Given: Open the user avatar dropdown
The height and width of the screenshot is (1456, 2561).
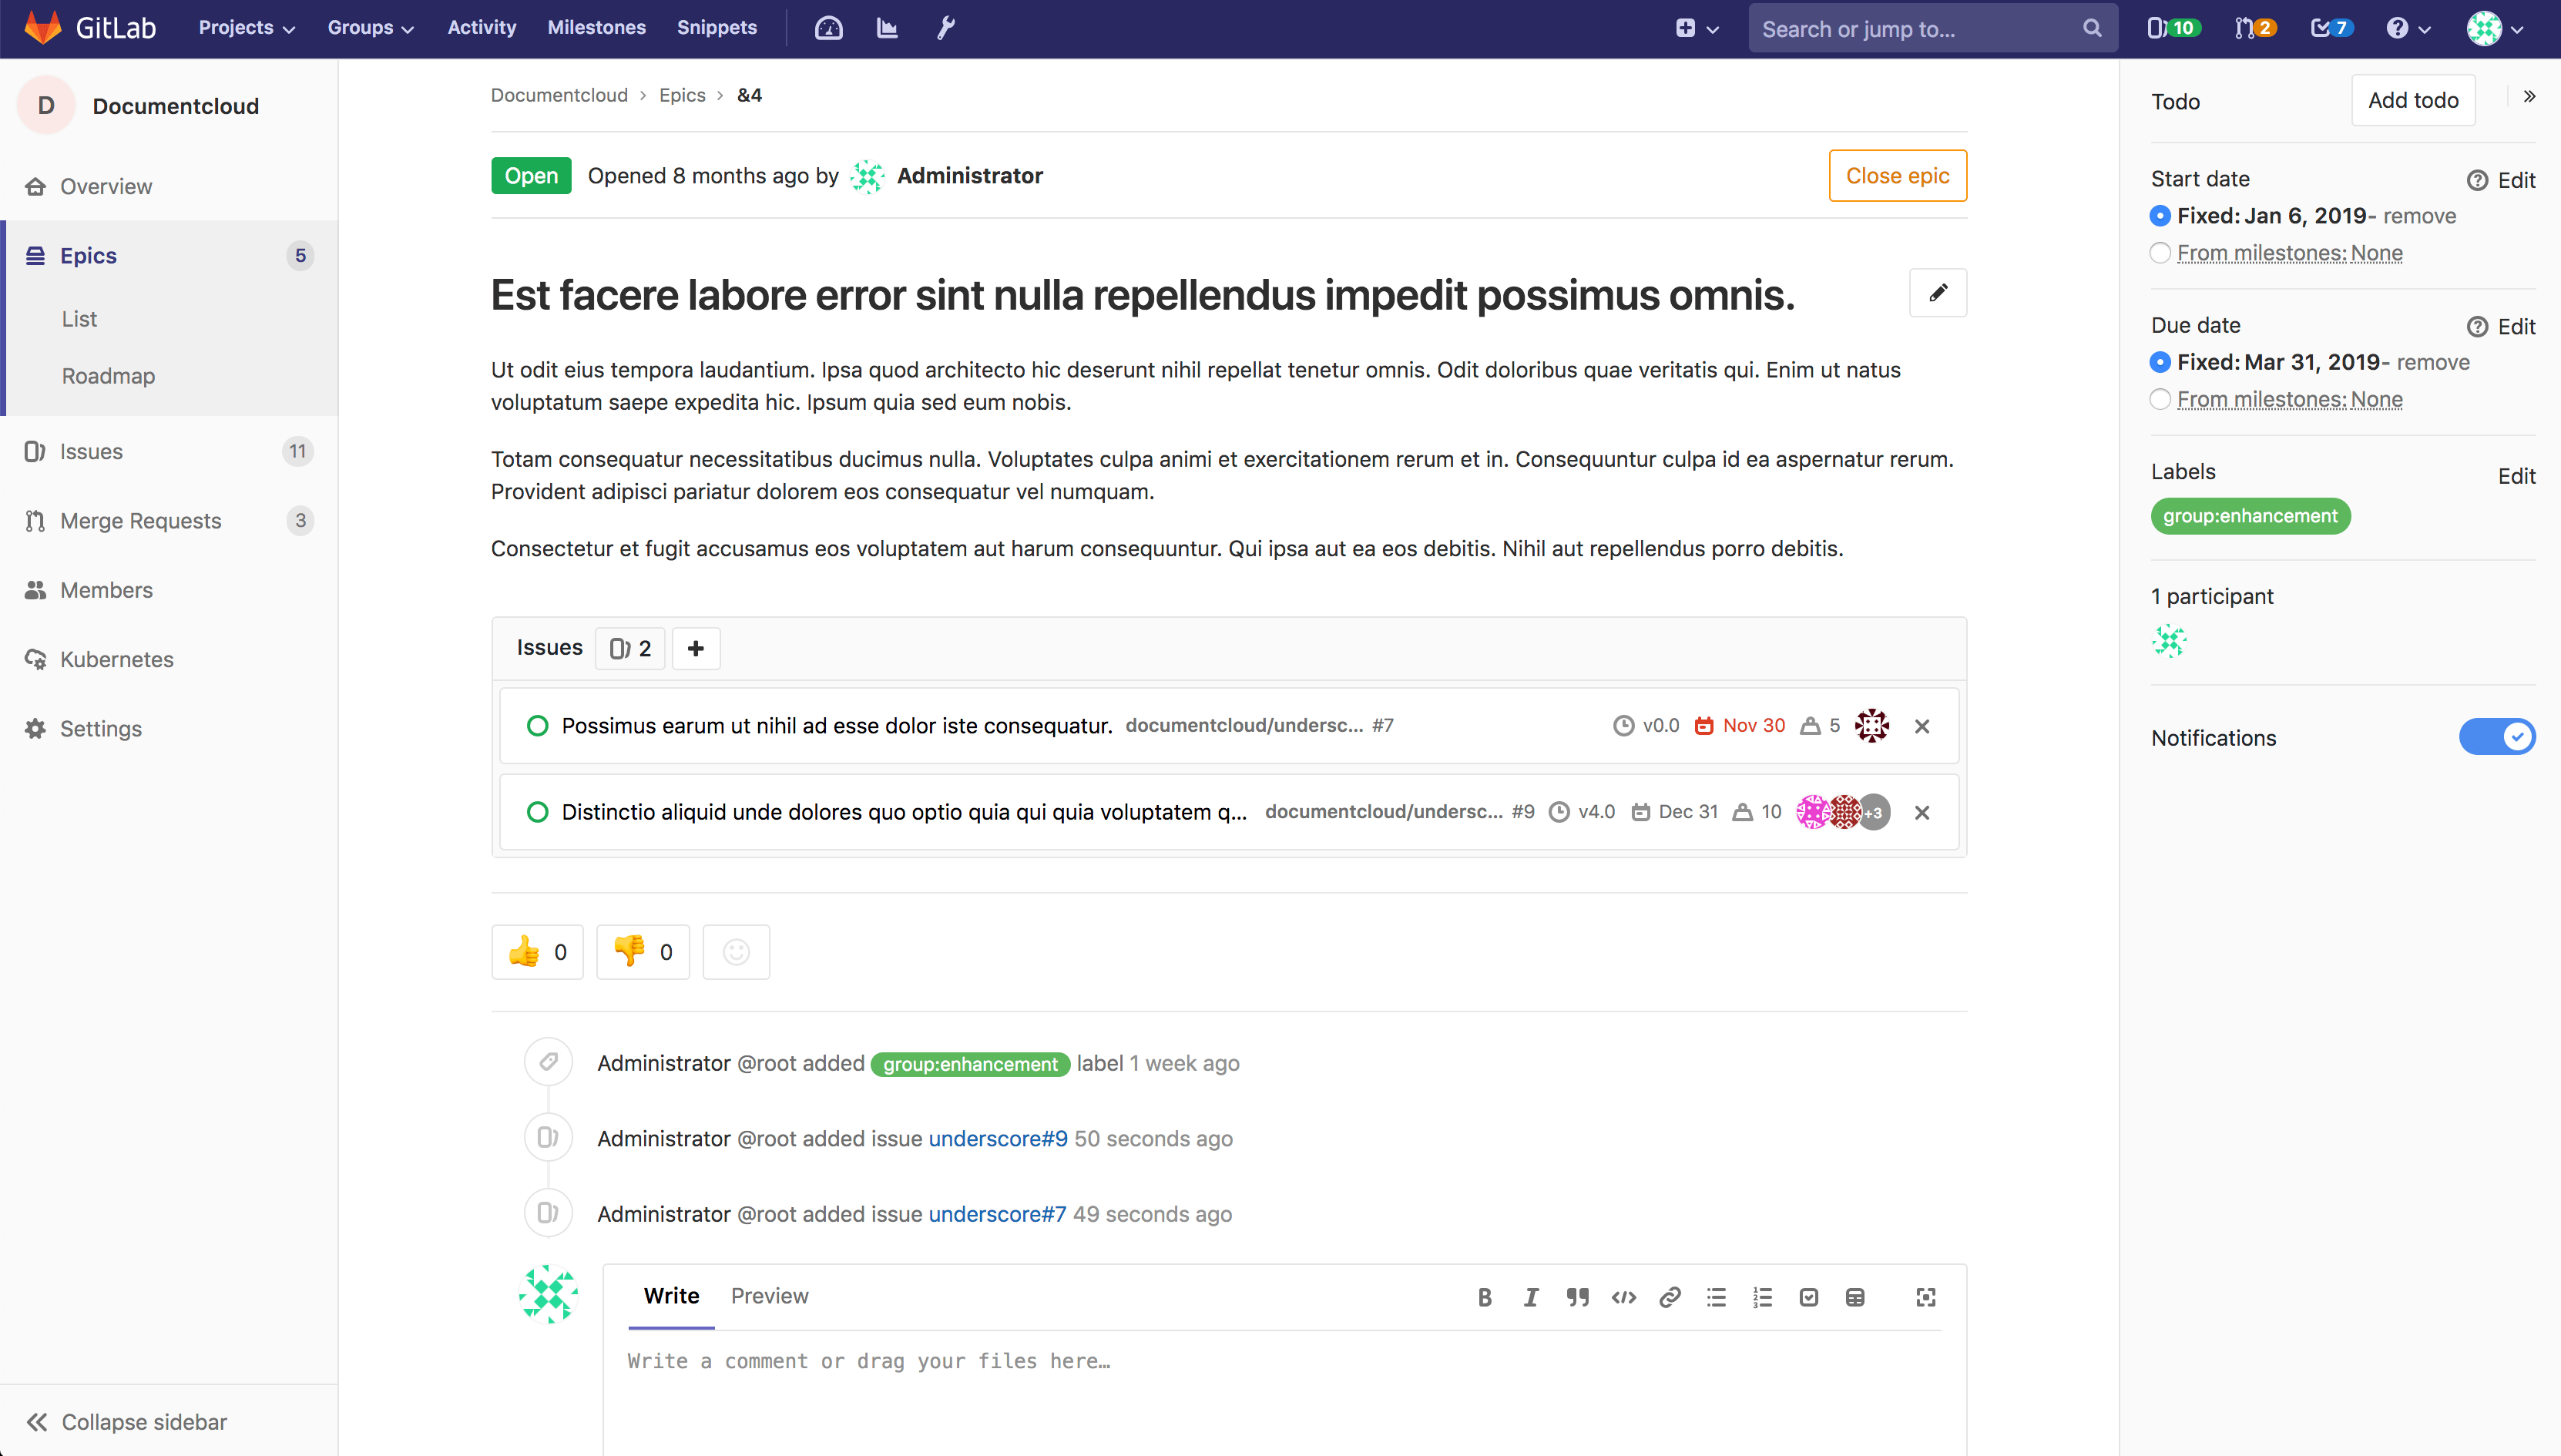Looking at the screenshot, I should click(x=2494, y=28).
